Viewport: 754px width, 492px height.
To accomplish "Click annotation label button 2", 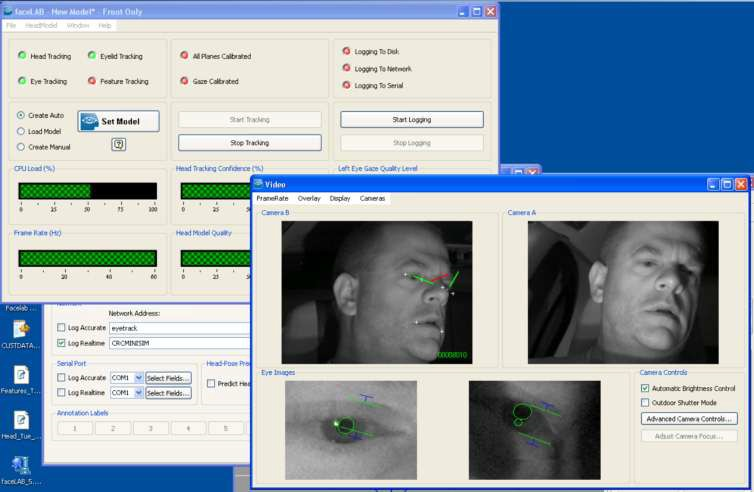I will click(x=113, y=428).
